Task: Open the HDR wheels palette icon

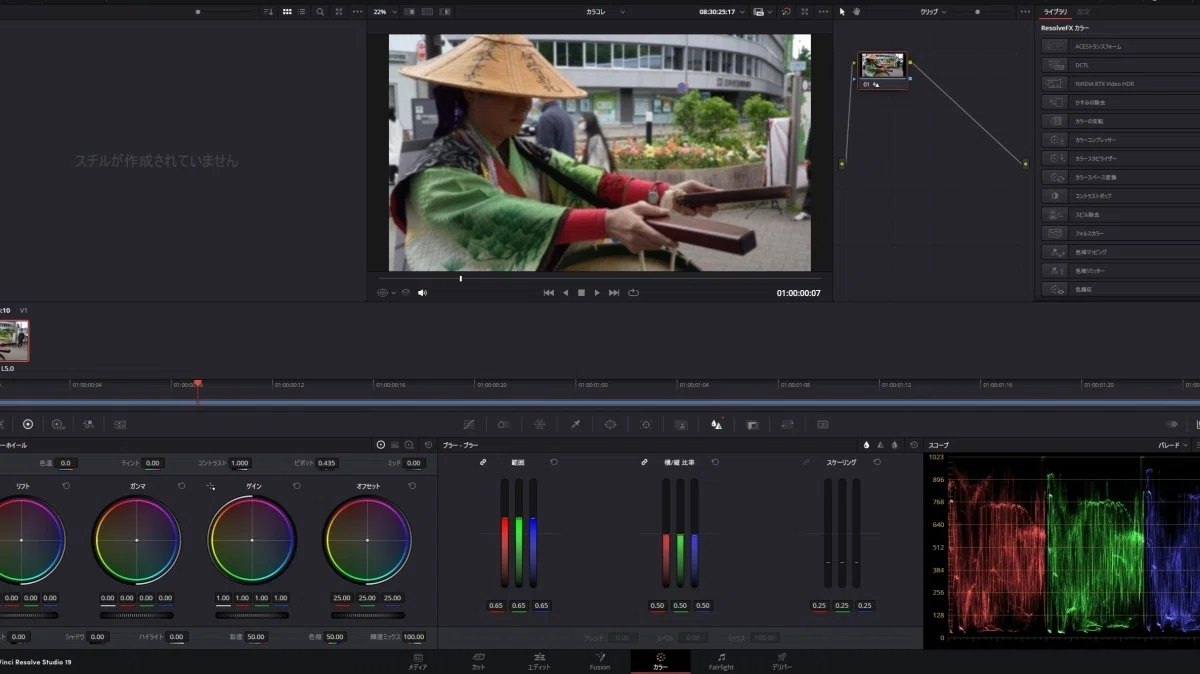Action: click(x=58, y=424)
